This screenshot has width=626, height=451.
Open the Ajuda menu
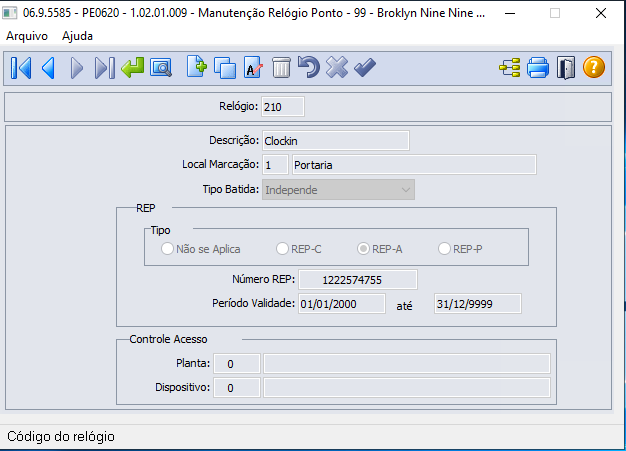[x=77, y=36]
